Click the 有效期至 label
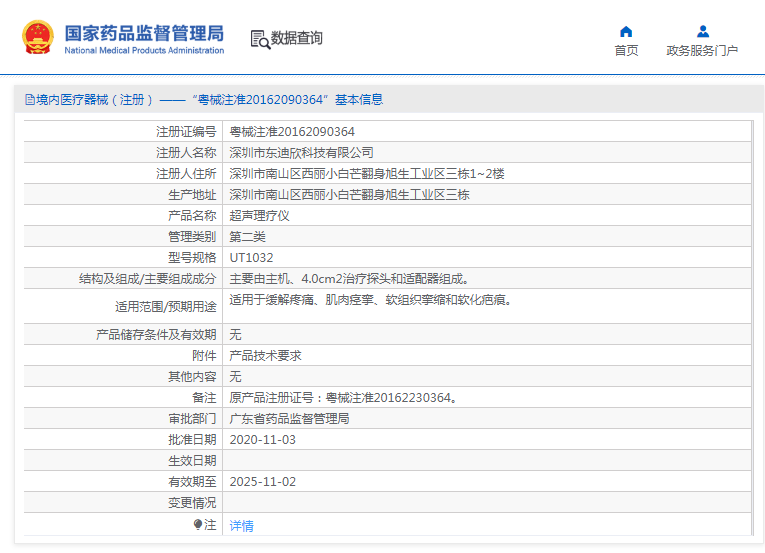 point(192,482)
